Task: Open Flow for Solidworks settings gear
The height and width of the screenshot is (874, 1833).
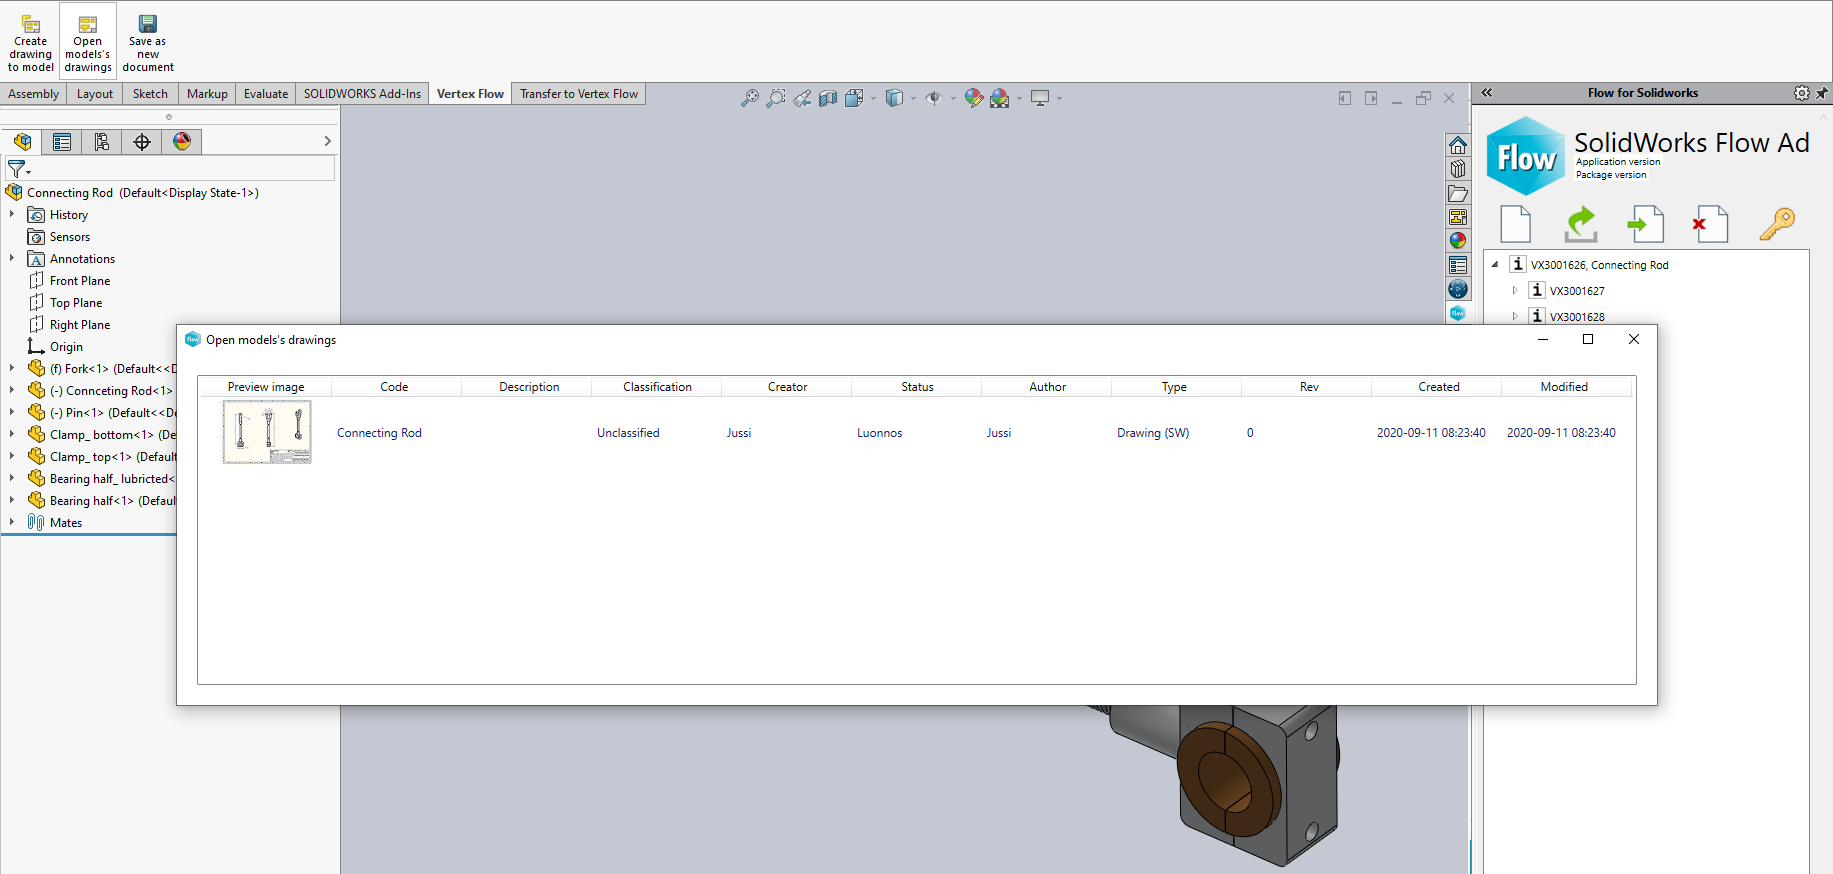Action: (1801, 93)
